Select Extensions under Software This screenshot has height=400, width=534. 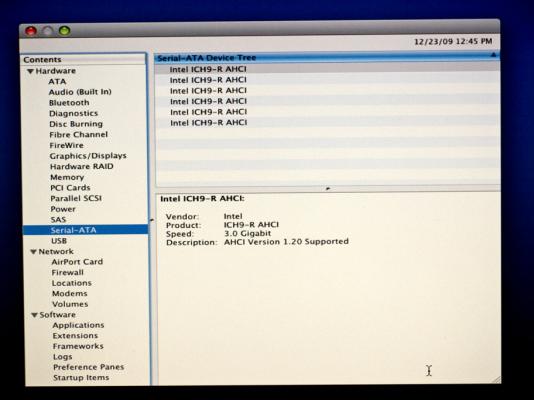(75, 336)
